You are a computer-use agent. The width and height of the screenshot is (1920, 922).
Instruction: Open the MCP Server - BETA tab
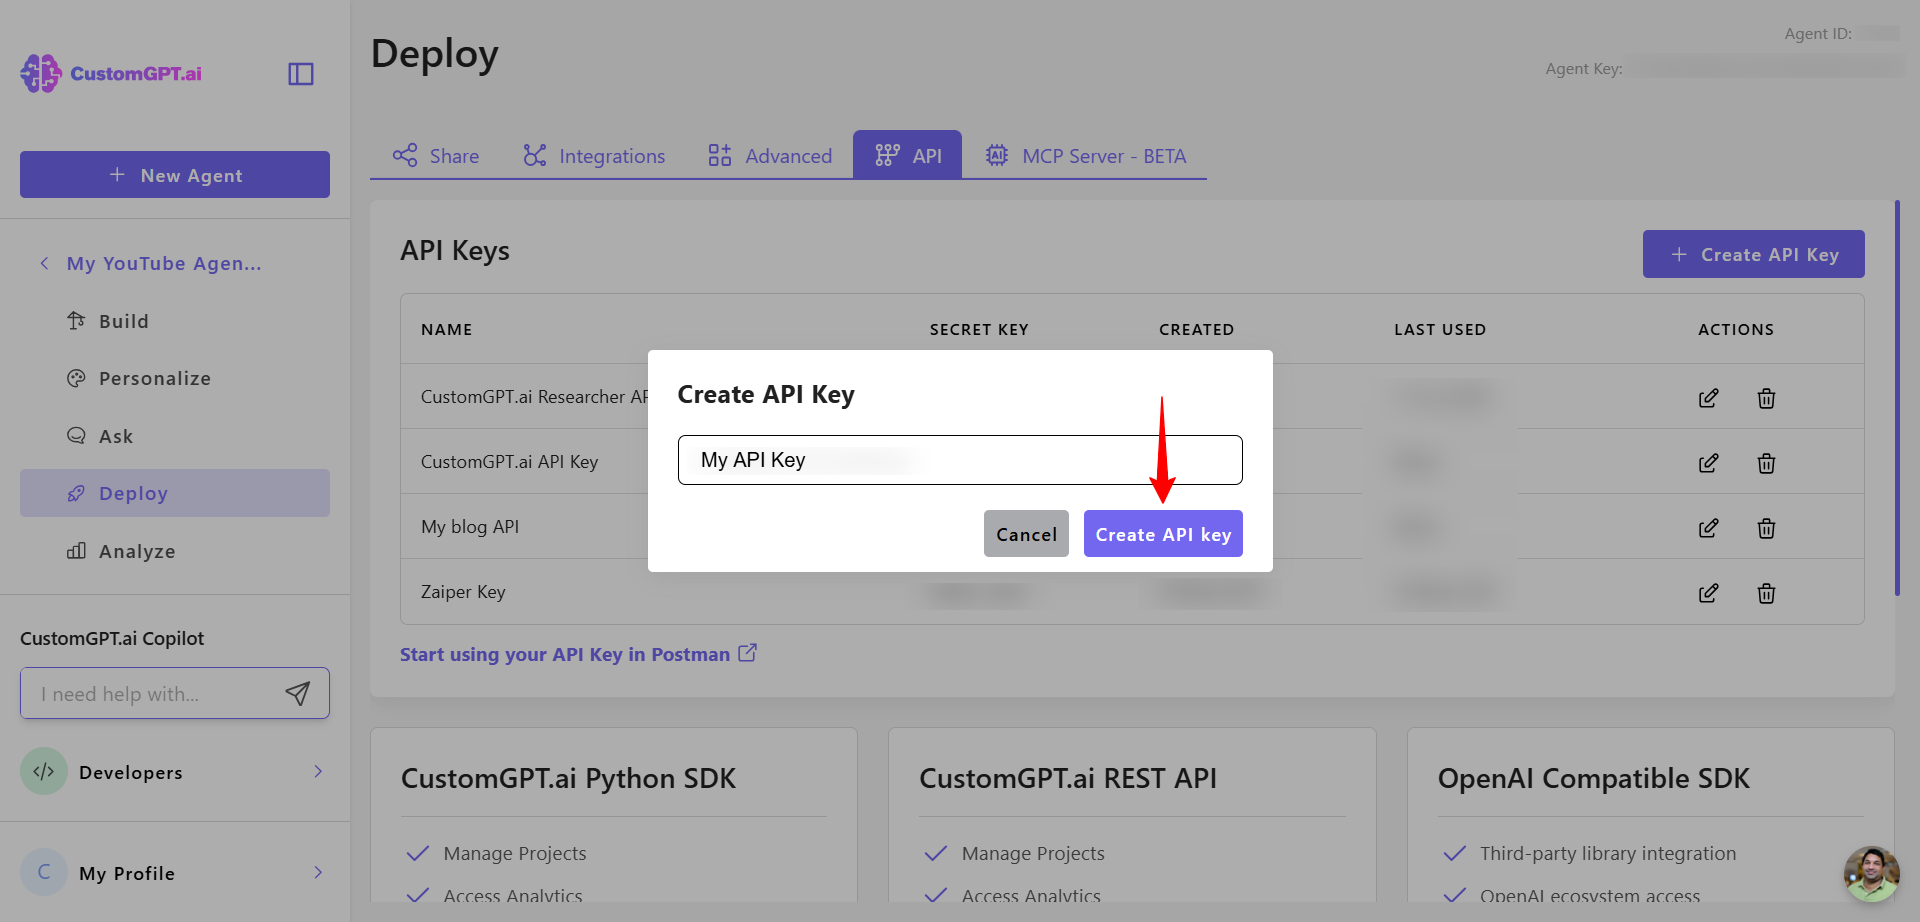tap(1086, 156)
